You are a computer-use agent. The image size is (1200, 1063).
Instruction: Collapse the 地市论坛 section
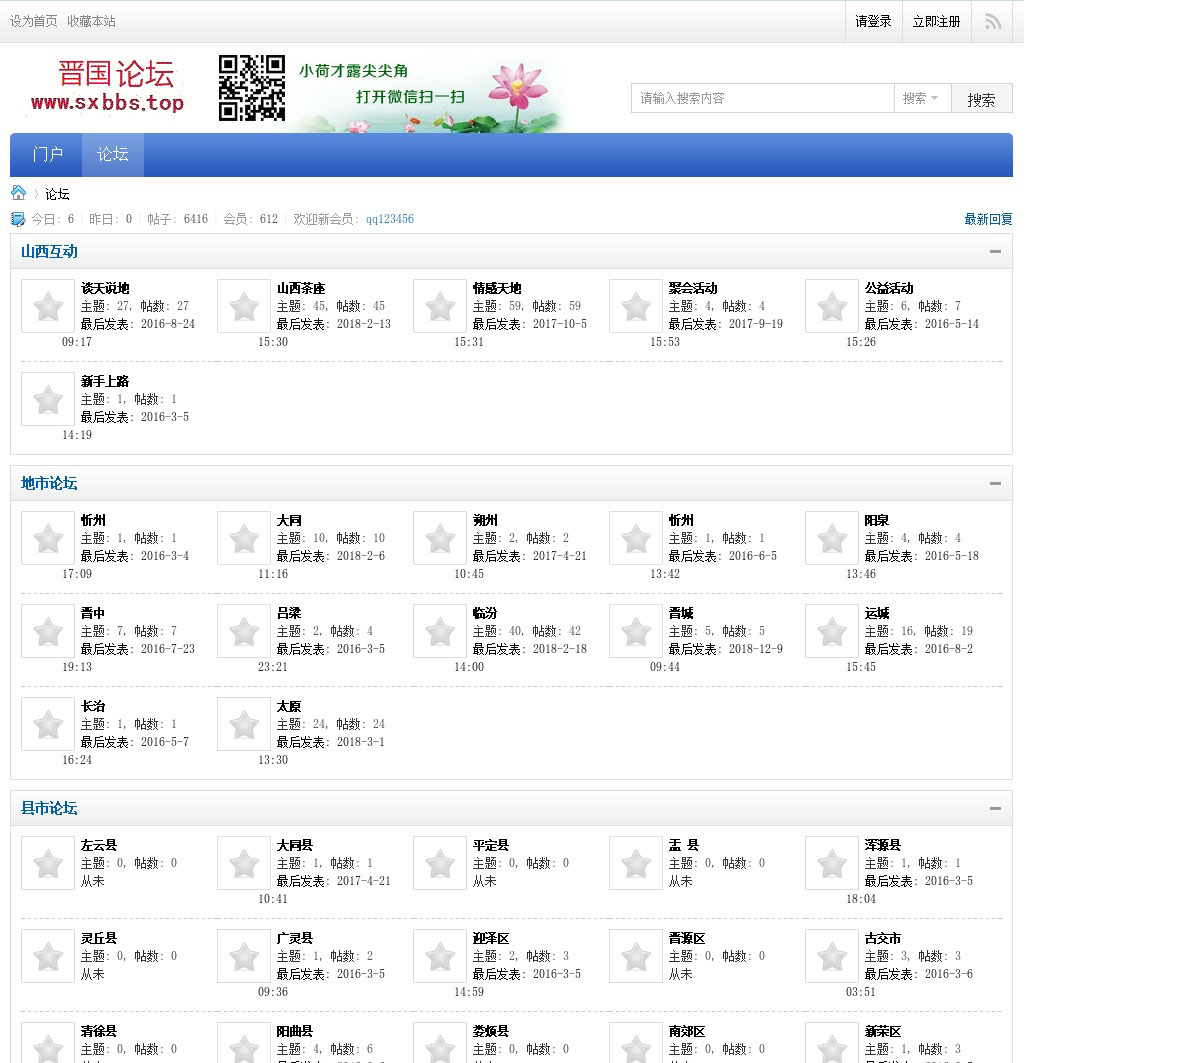coord(995,484)
